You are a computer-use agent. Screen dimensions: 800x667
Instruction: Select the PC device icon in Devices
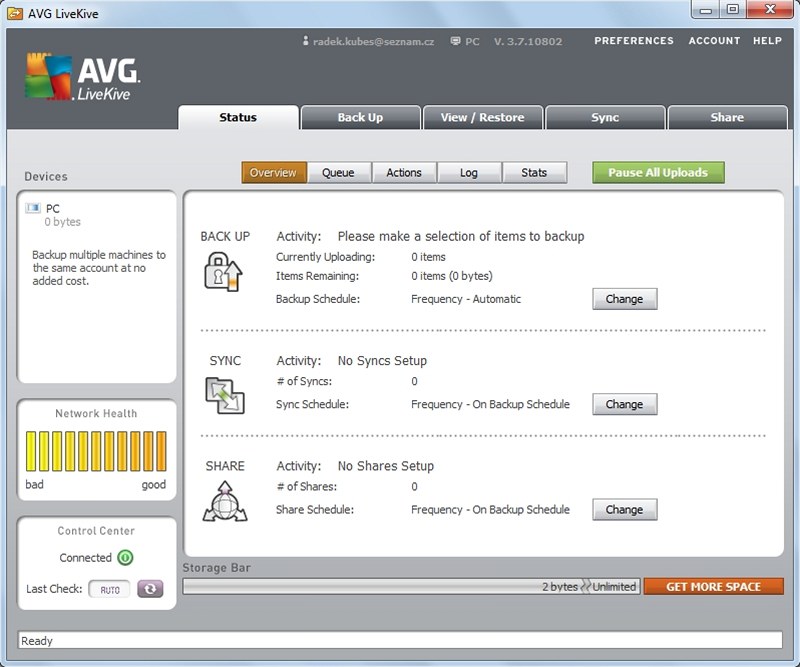(x=33, y=208)
